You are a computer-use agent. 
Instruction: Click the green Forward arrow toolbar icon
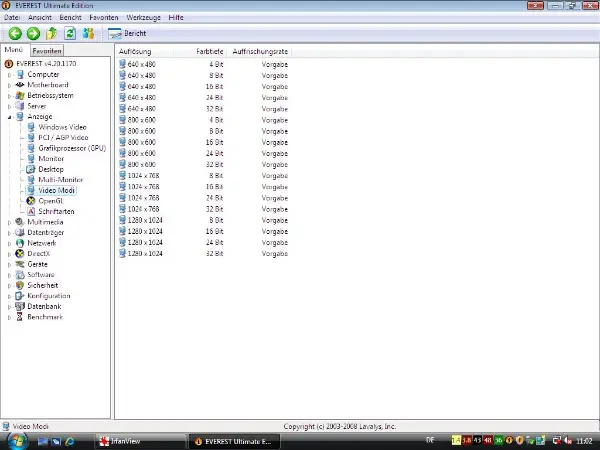click(x=32, y=33)
